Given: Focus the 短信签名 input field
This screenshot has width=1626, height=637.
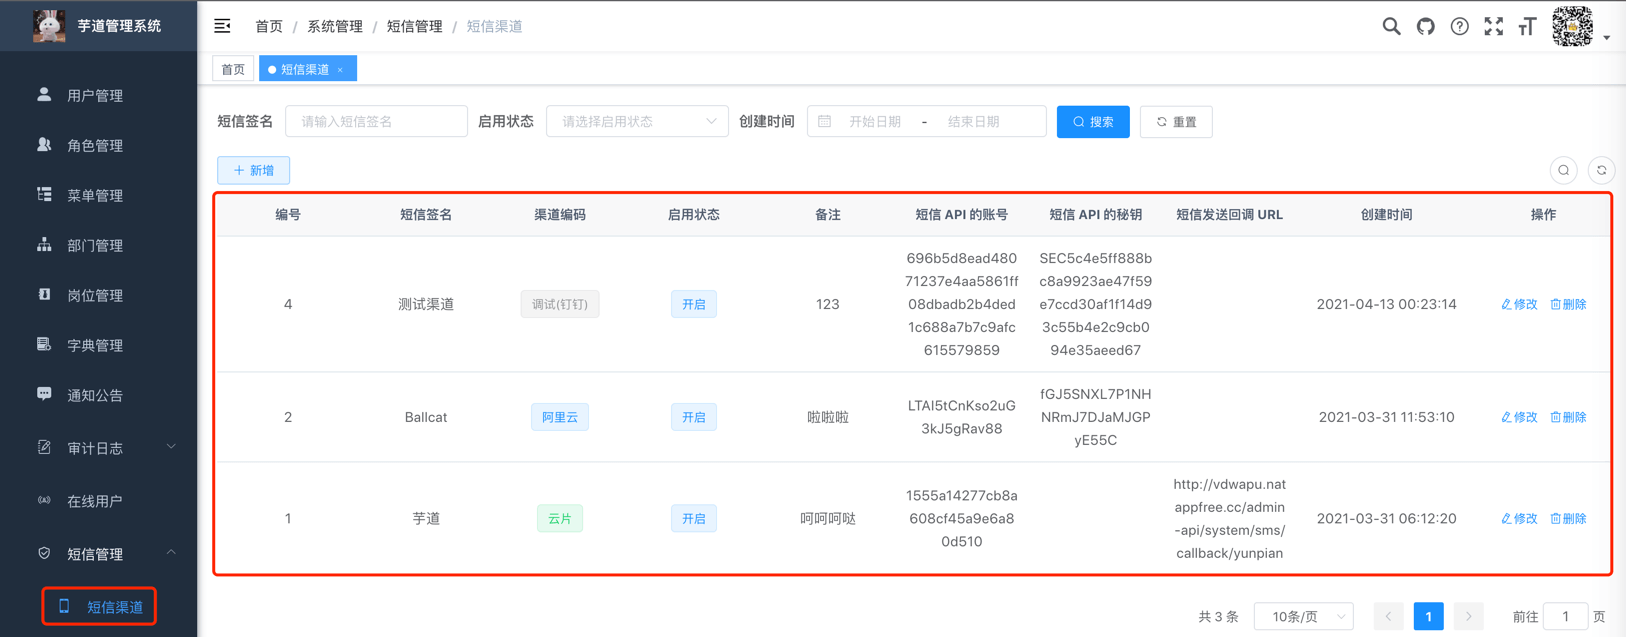Looking at the screenshot, I should 376,122.
